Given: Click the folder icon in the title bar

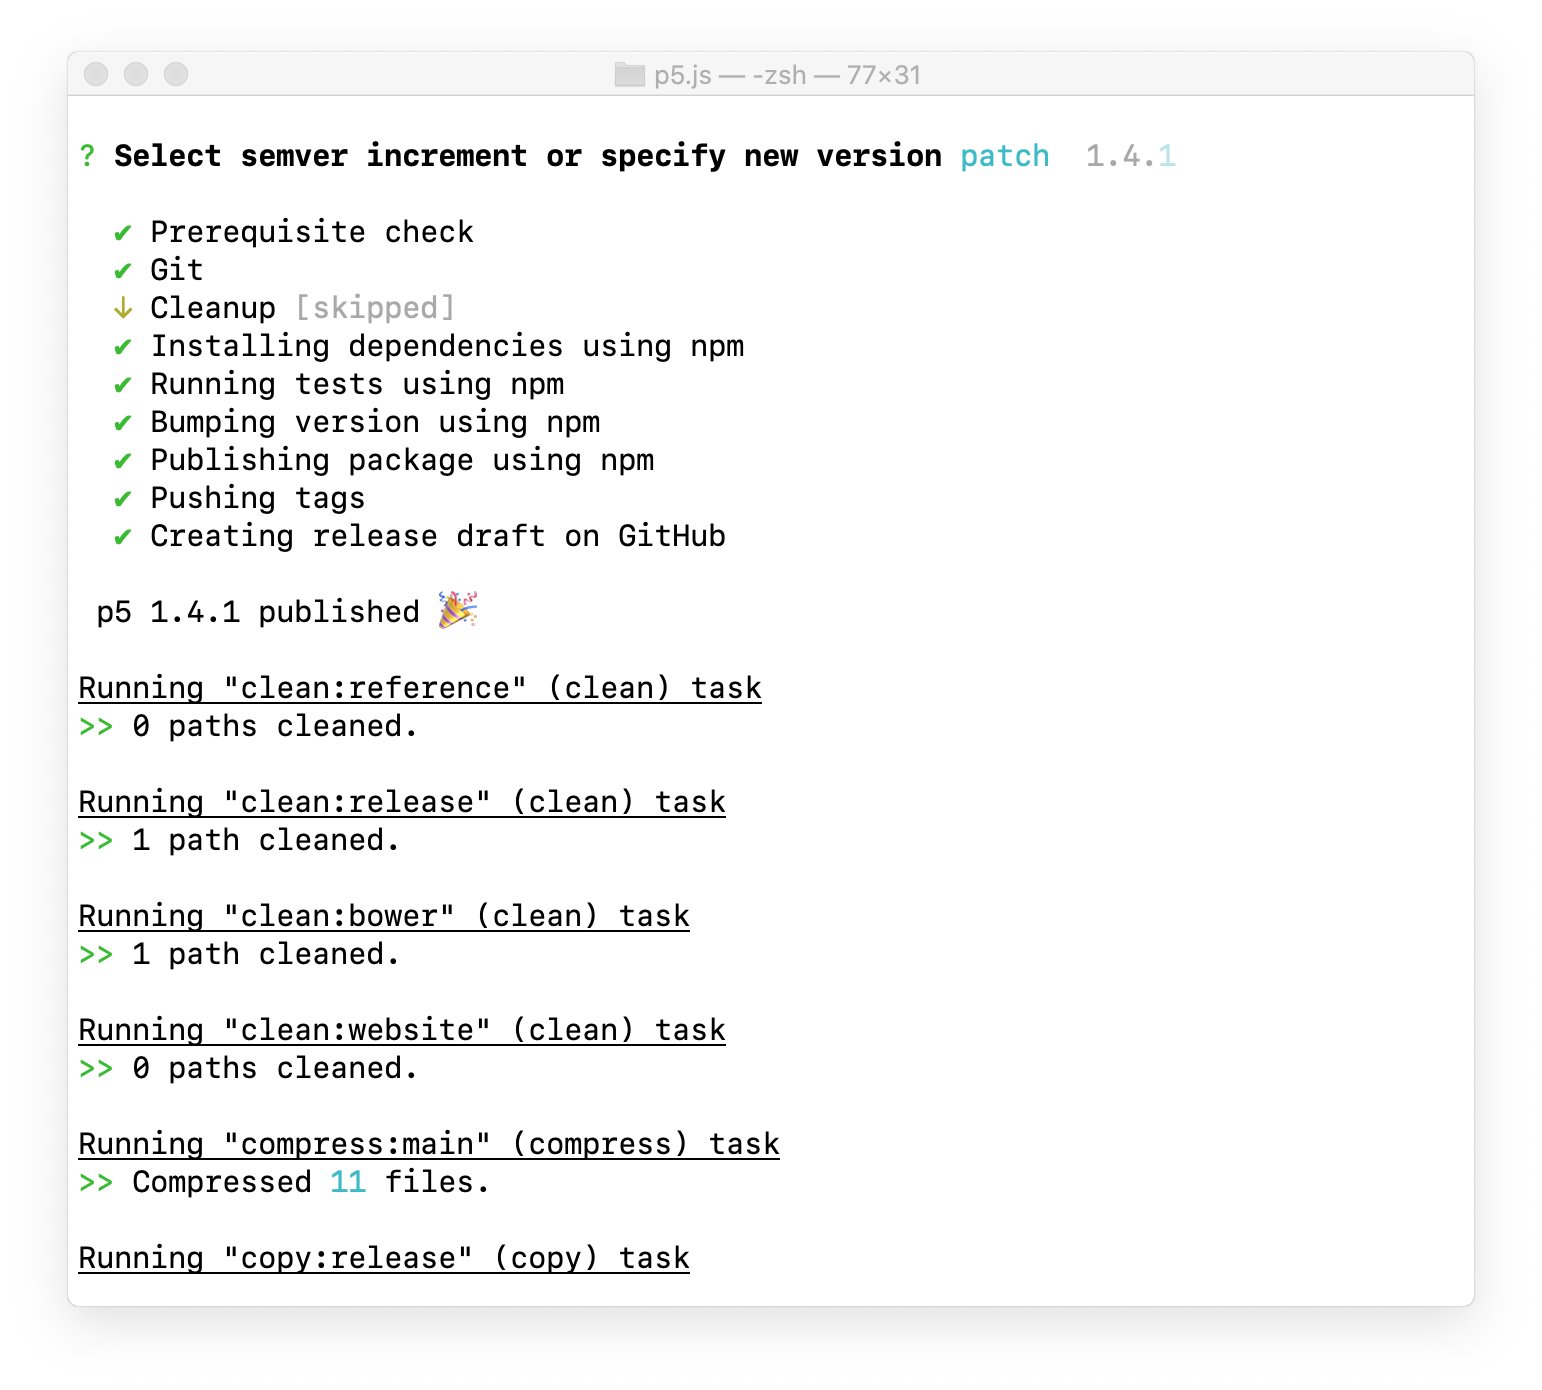Looking at the screenshot, I should pyautogui.click(x=629, y=75).
